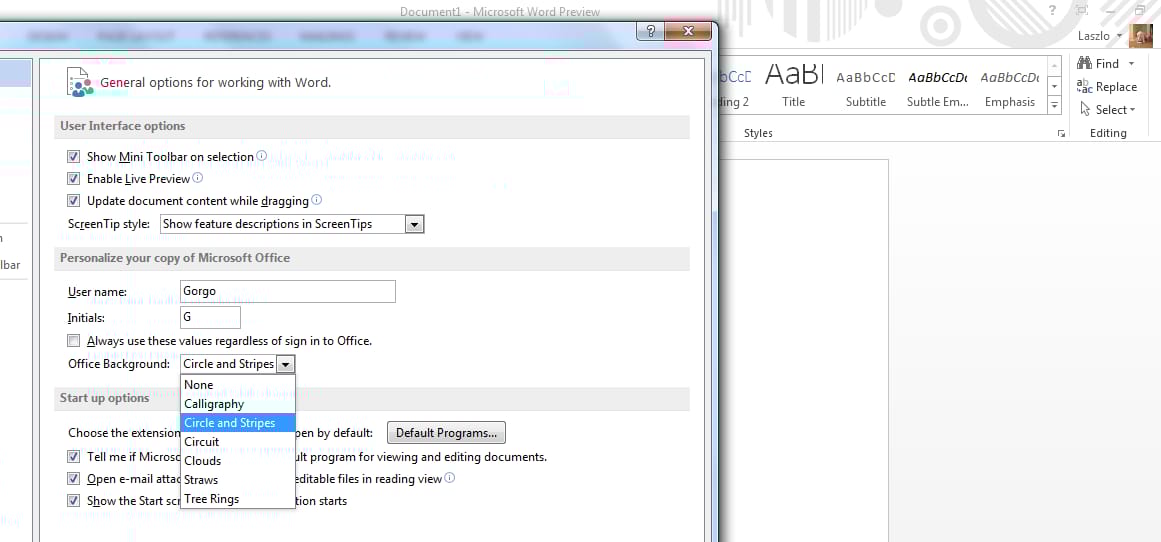The height and width of the screenshot is (542, 1161).
Task: Move styles gallery down one row
Action: pyautogui.click(x=1054, y=87)
